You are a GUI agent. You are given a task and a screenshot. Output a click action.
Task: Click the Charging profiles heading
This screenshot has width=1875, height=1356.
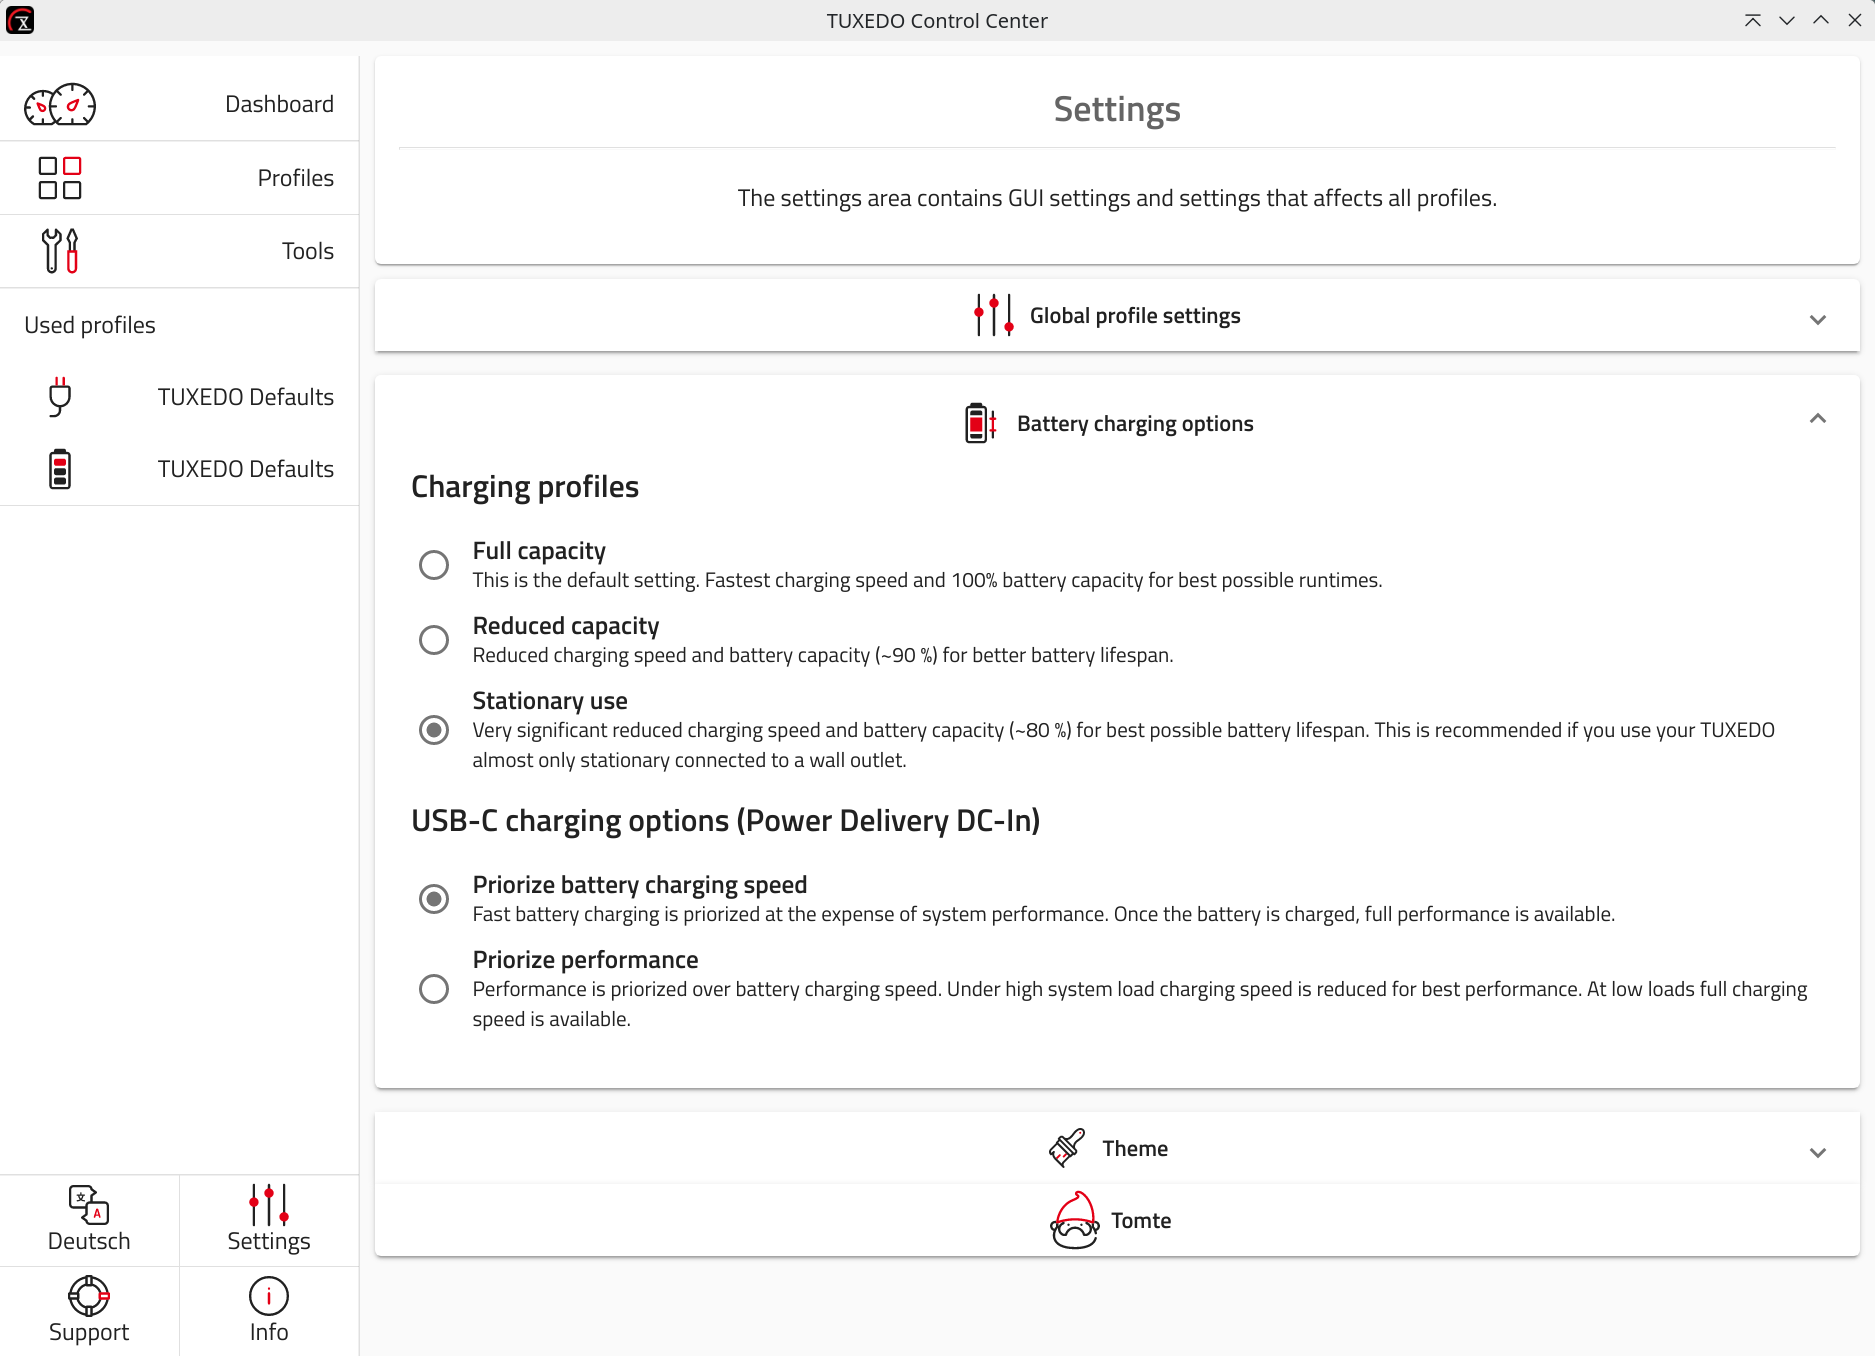coord(525,487)
